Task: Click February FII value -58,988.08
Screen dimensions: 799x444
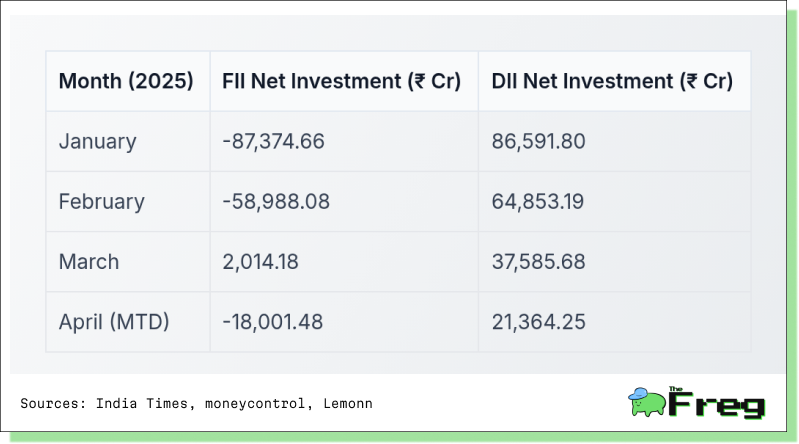Action: pos(276,201)
